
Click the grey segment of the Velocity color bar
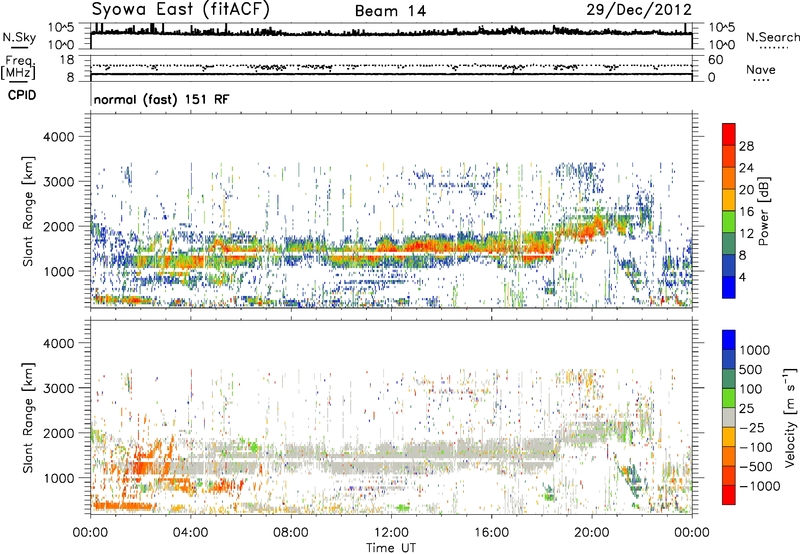click(729, 417)
